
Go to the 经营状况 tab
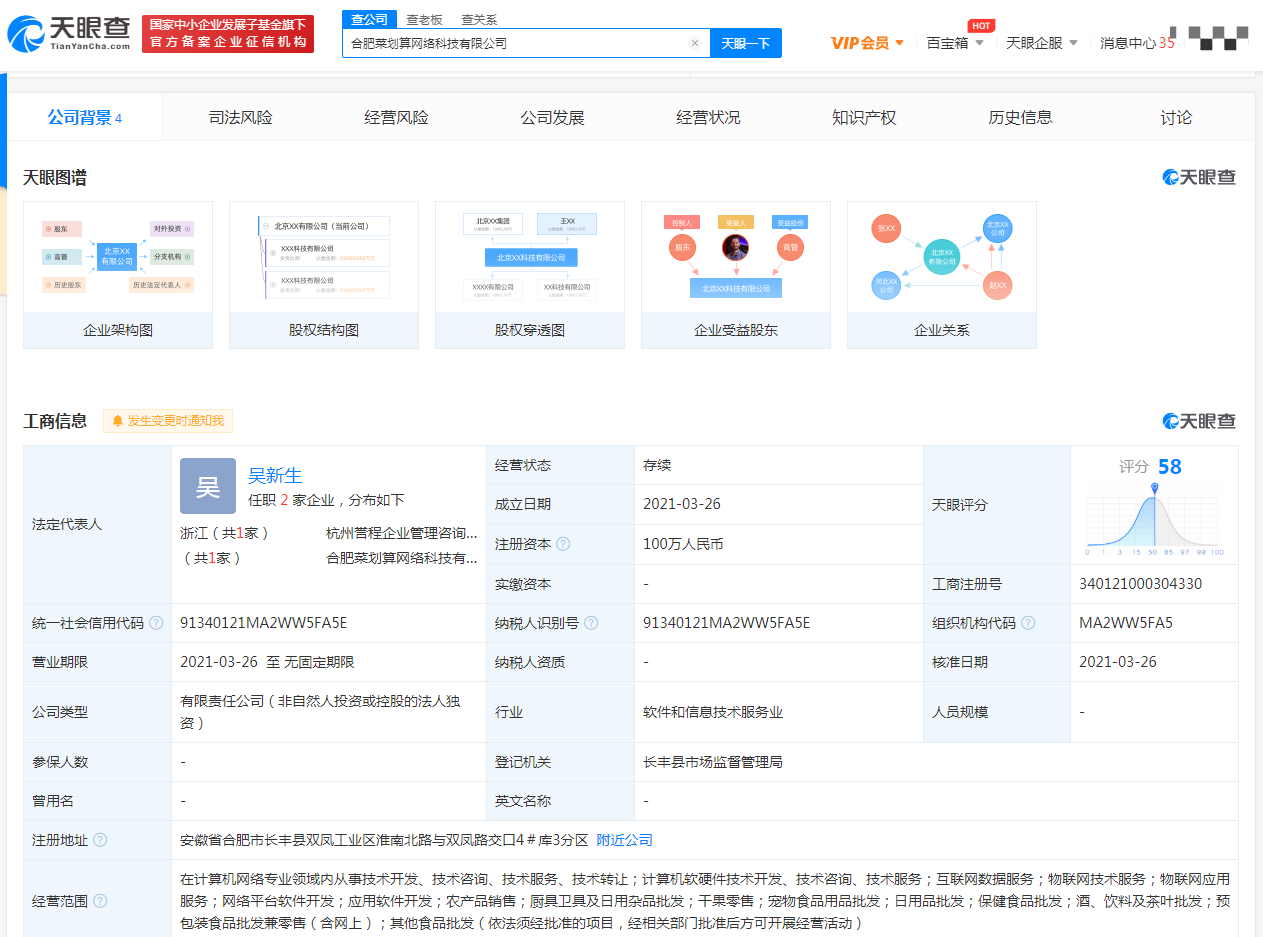coord(708,118)
